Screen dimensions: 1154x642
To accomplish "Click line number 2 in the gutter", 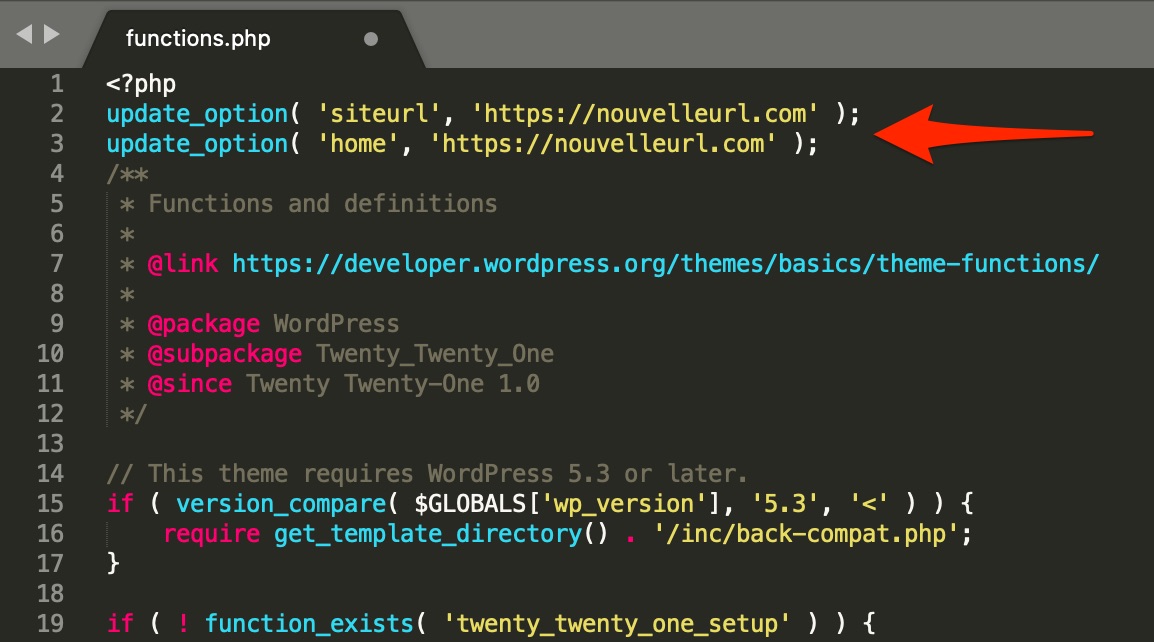I will [57, 114].
